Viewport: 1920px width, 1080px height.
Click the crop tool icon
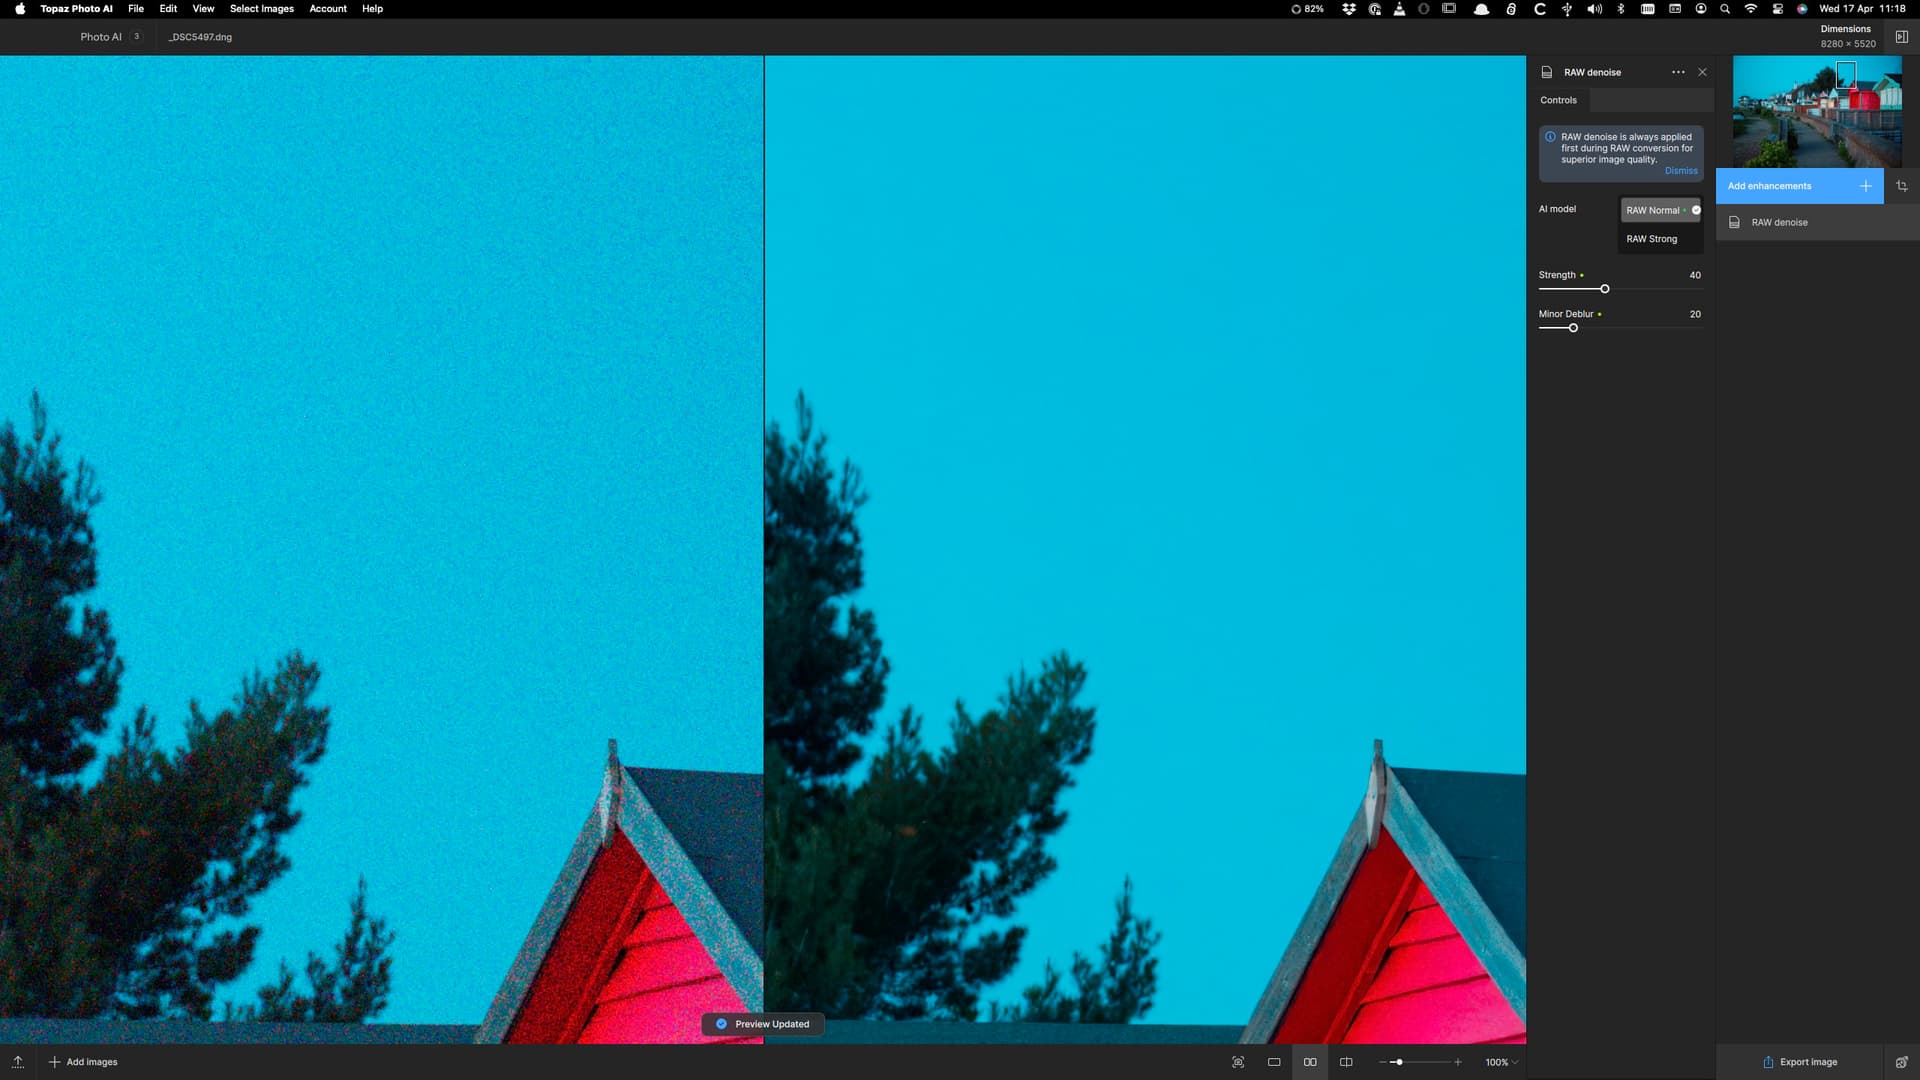(1901, 186)
